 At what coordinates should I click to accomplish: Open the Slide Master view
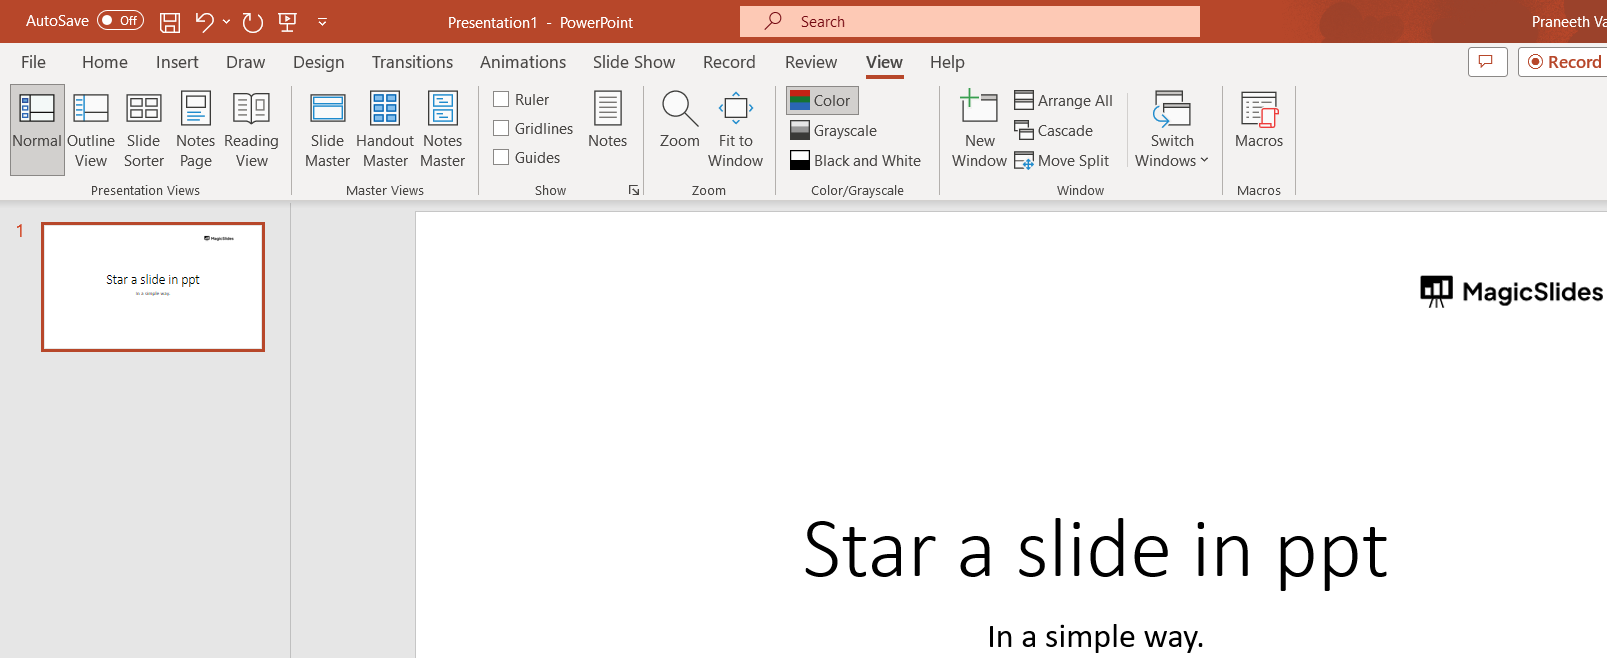tap(327, 130)
